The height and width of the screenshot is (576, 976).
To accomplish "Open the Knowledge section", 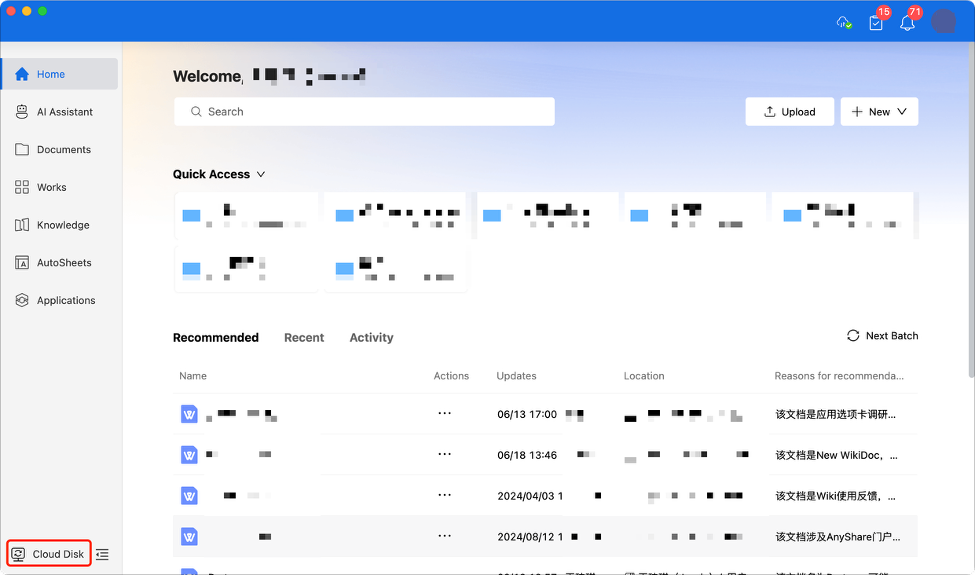I will click(x=60, y=225).
